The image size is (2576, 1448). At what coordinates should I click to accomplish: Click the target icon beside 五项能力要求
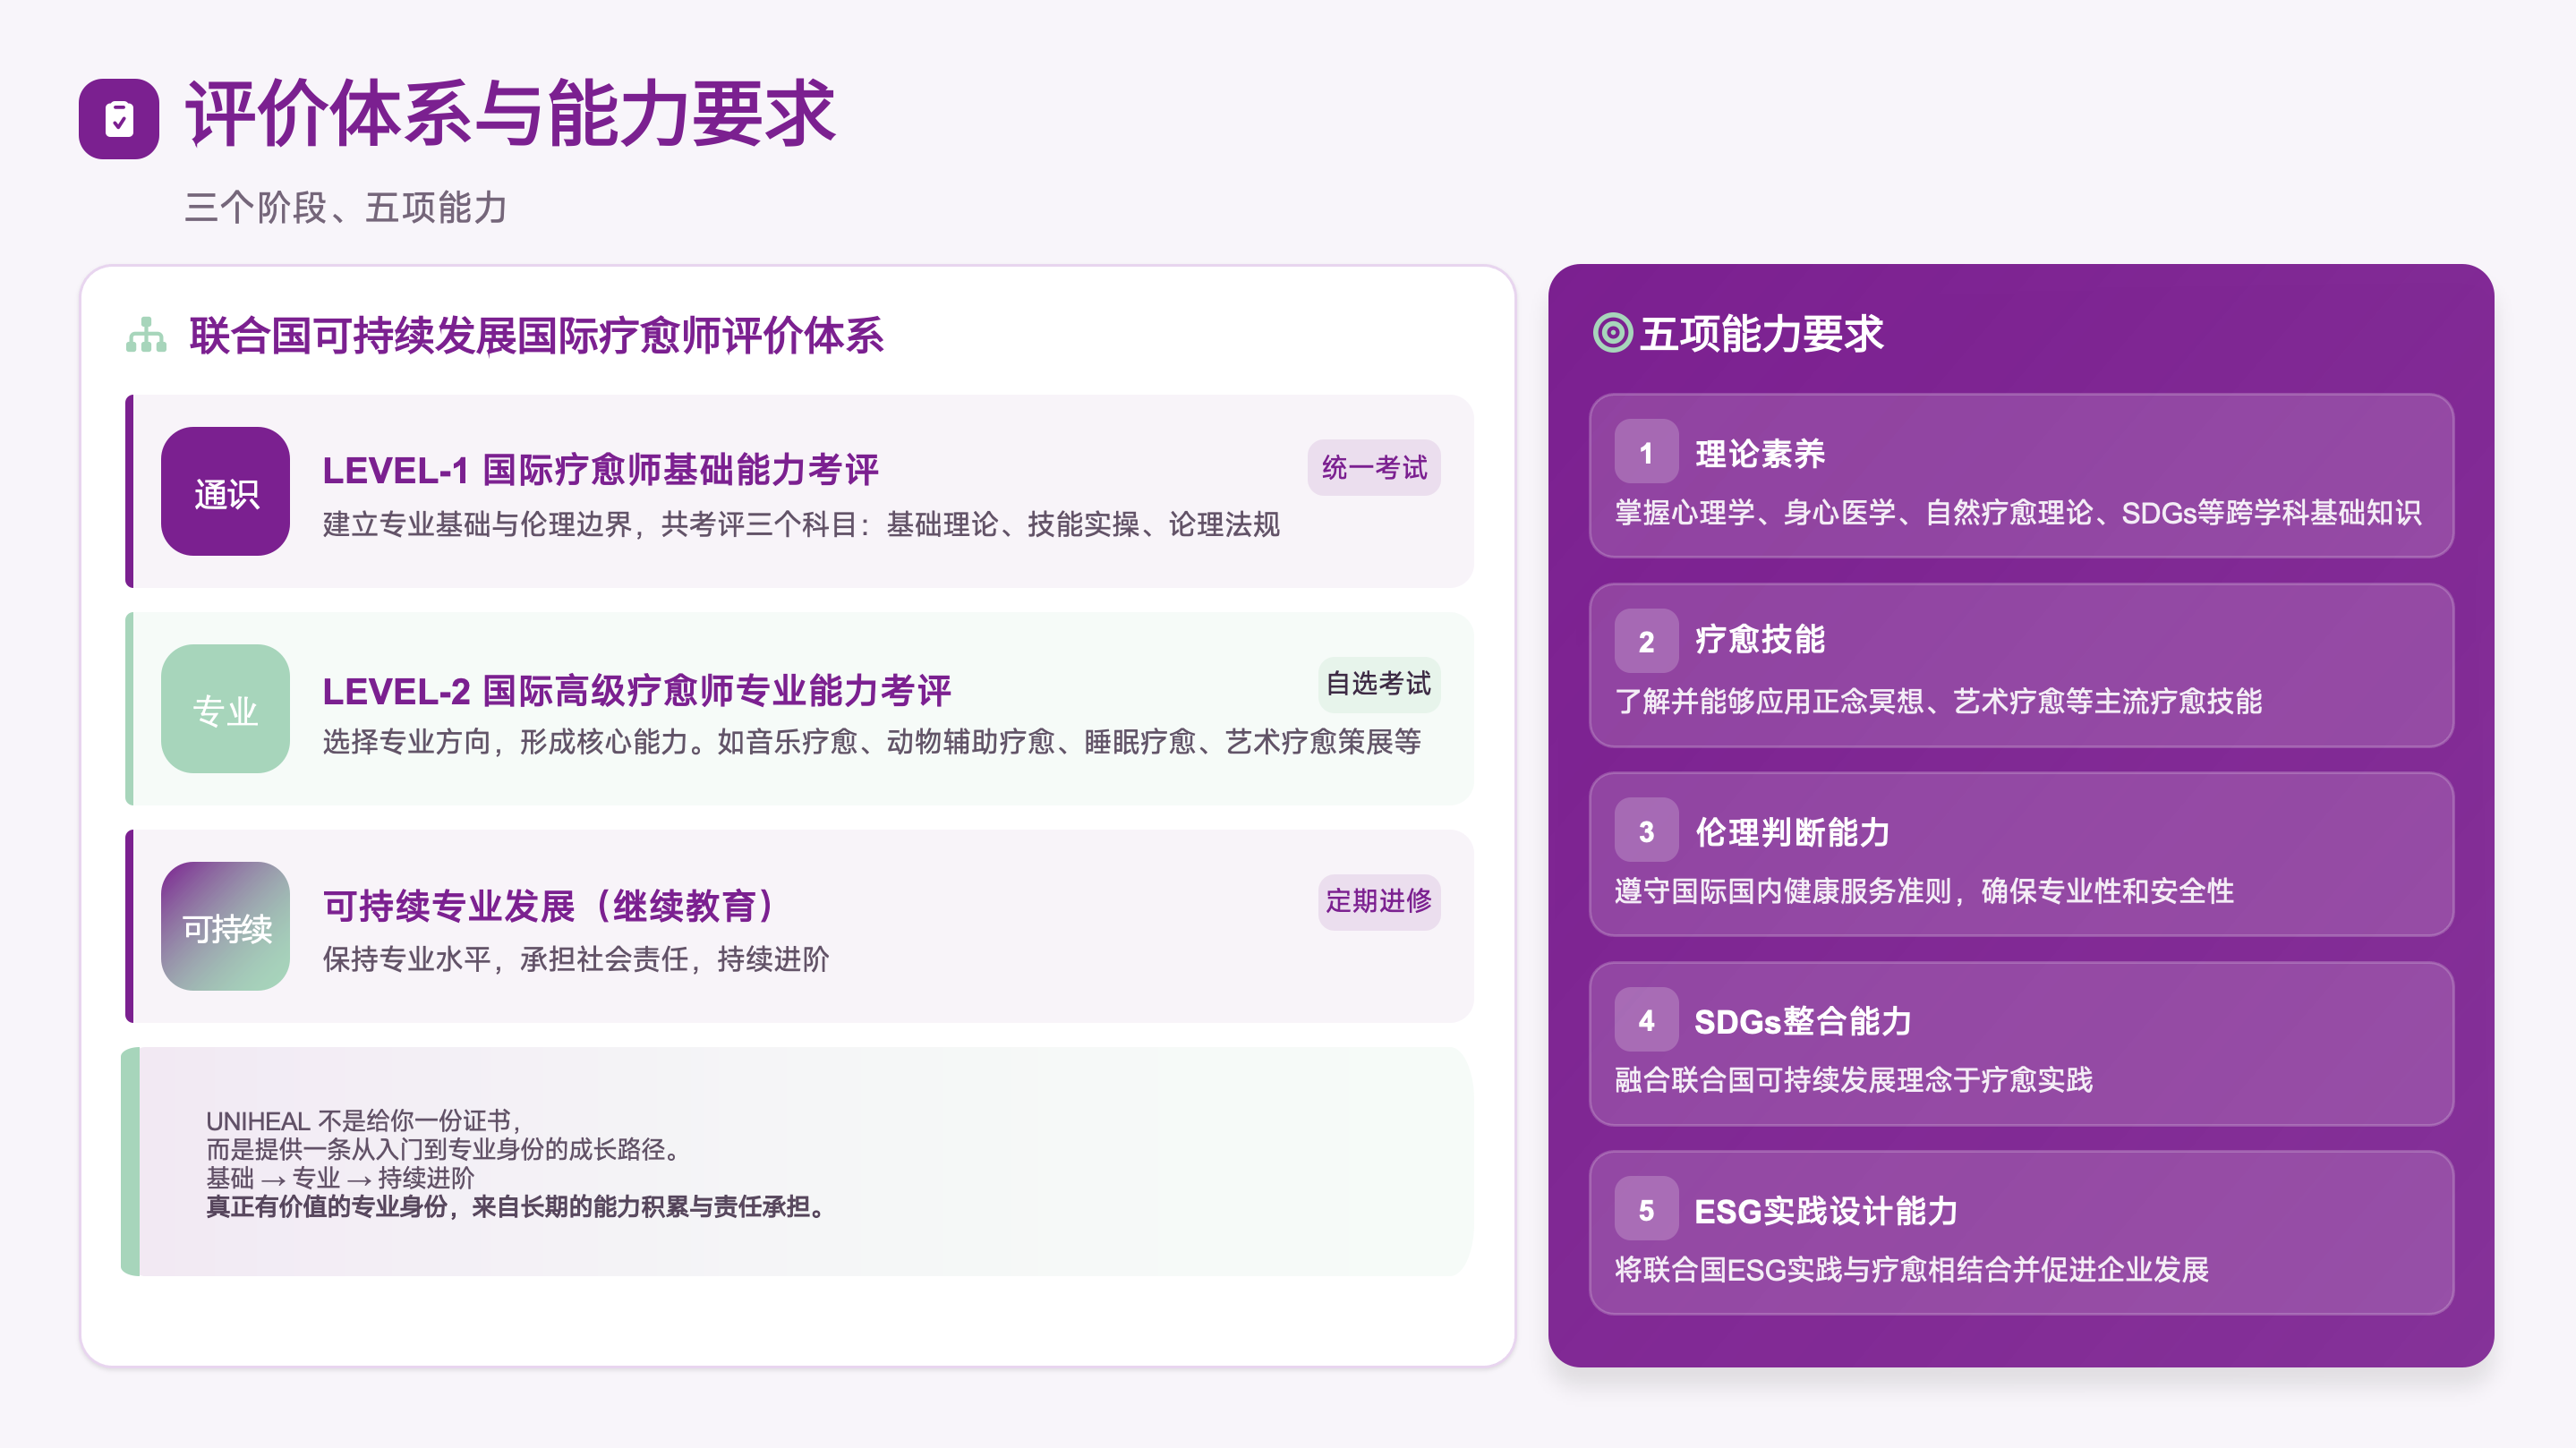pos(1612,333)
